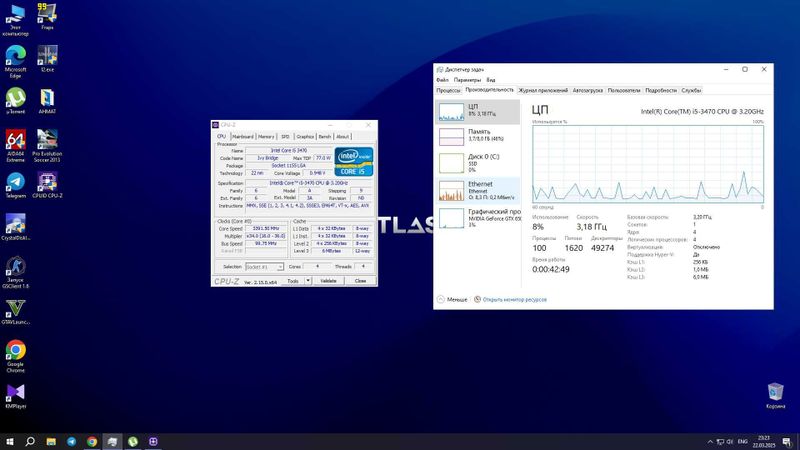Open File Explorer from the taskbar

click(51, 441)
